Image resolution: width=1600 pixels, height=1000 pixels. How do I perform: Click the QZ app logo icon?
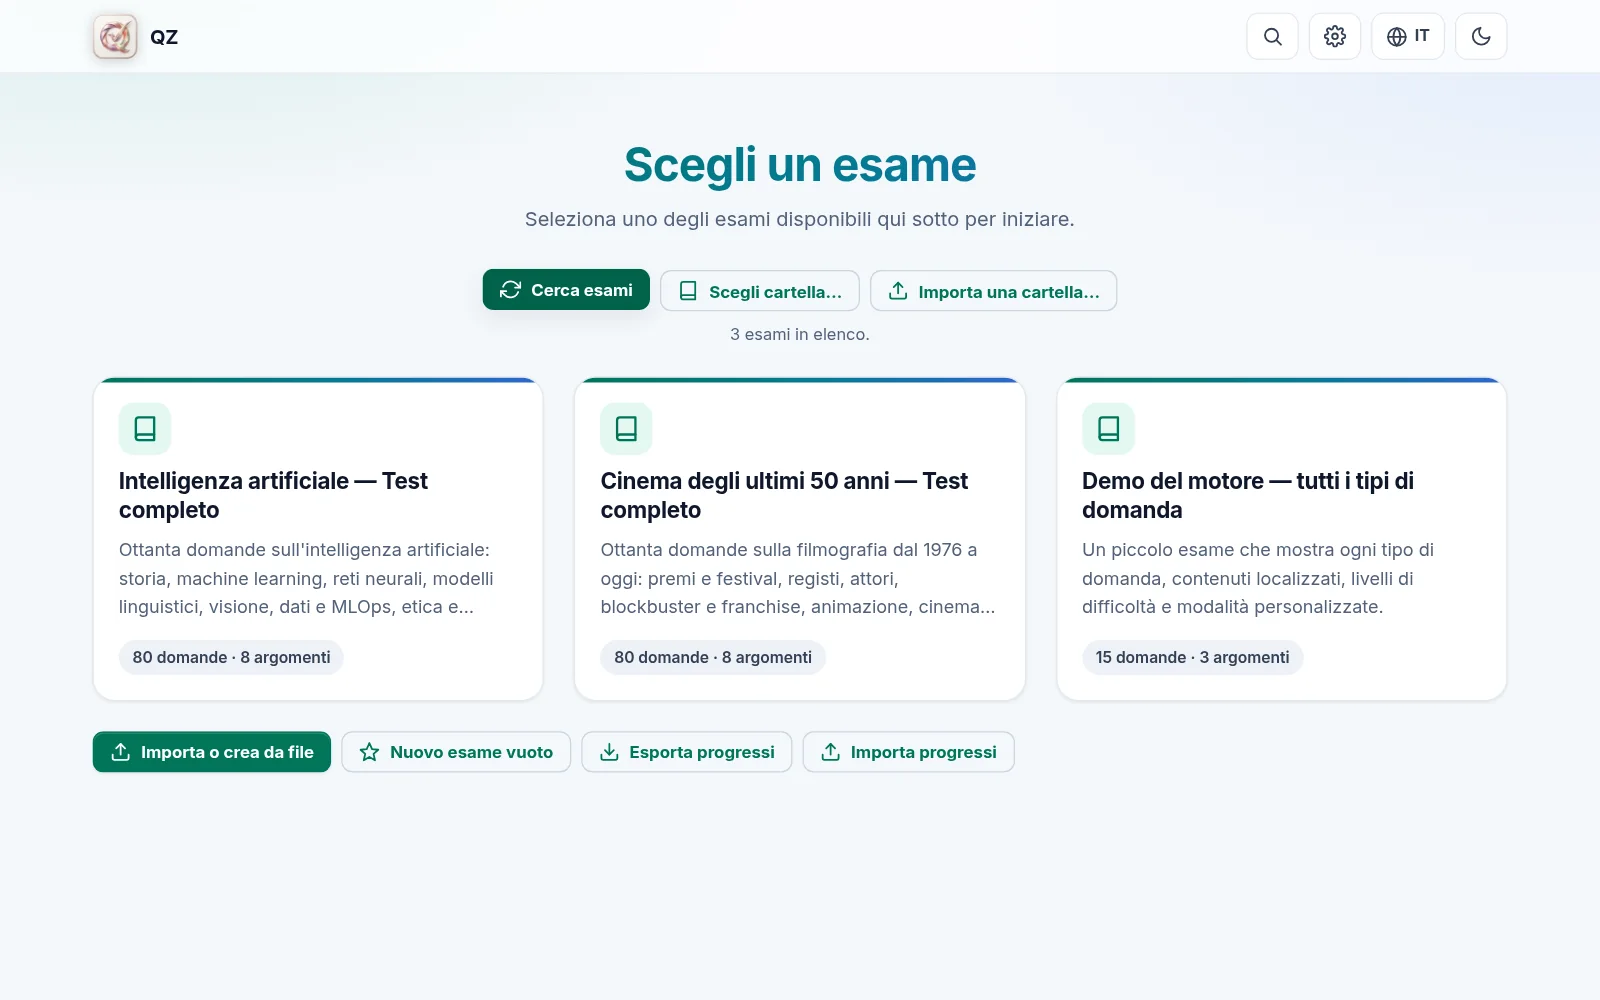tap(115, 37)
